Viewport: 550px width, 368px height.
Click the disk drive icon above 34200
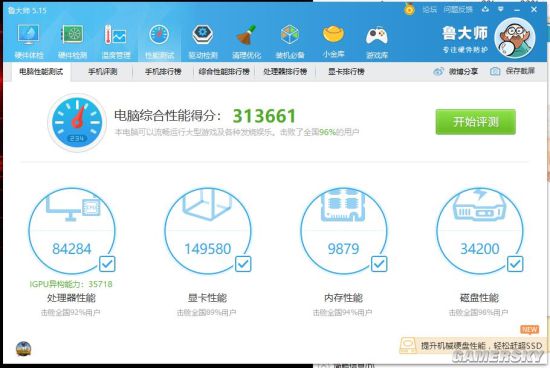(x=479, y=205)
